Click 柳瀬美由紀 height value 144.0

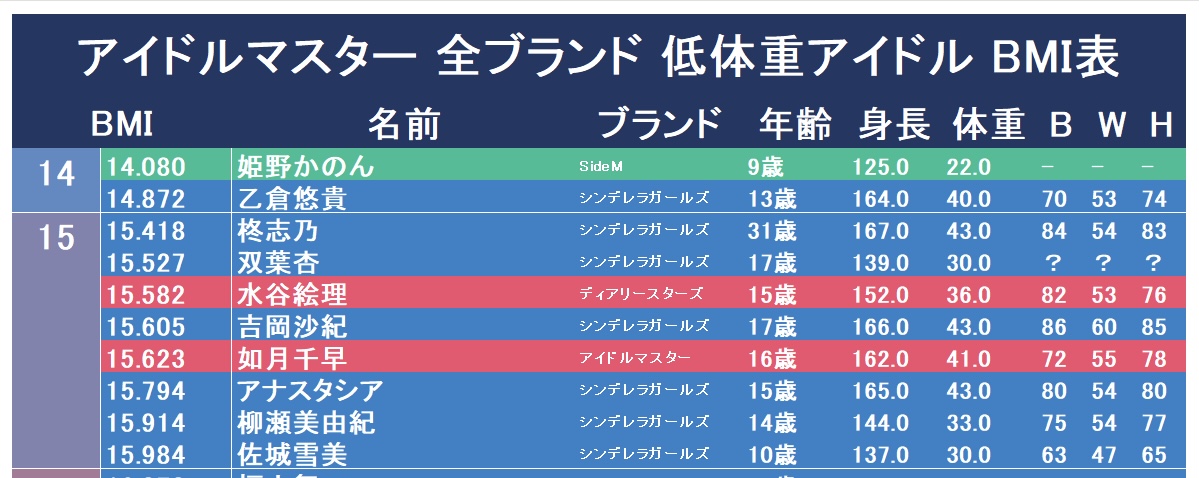[881, 423]
